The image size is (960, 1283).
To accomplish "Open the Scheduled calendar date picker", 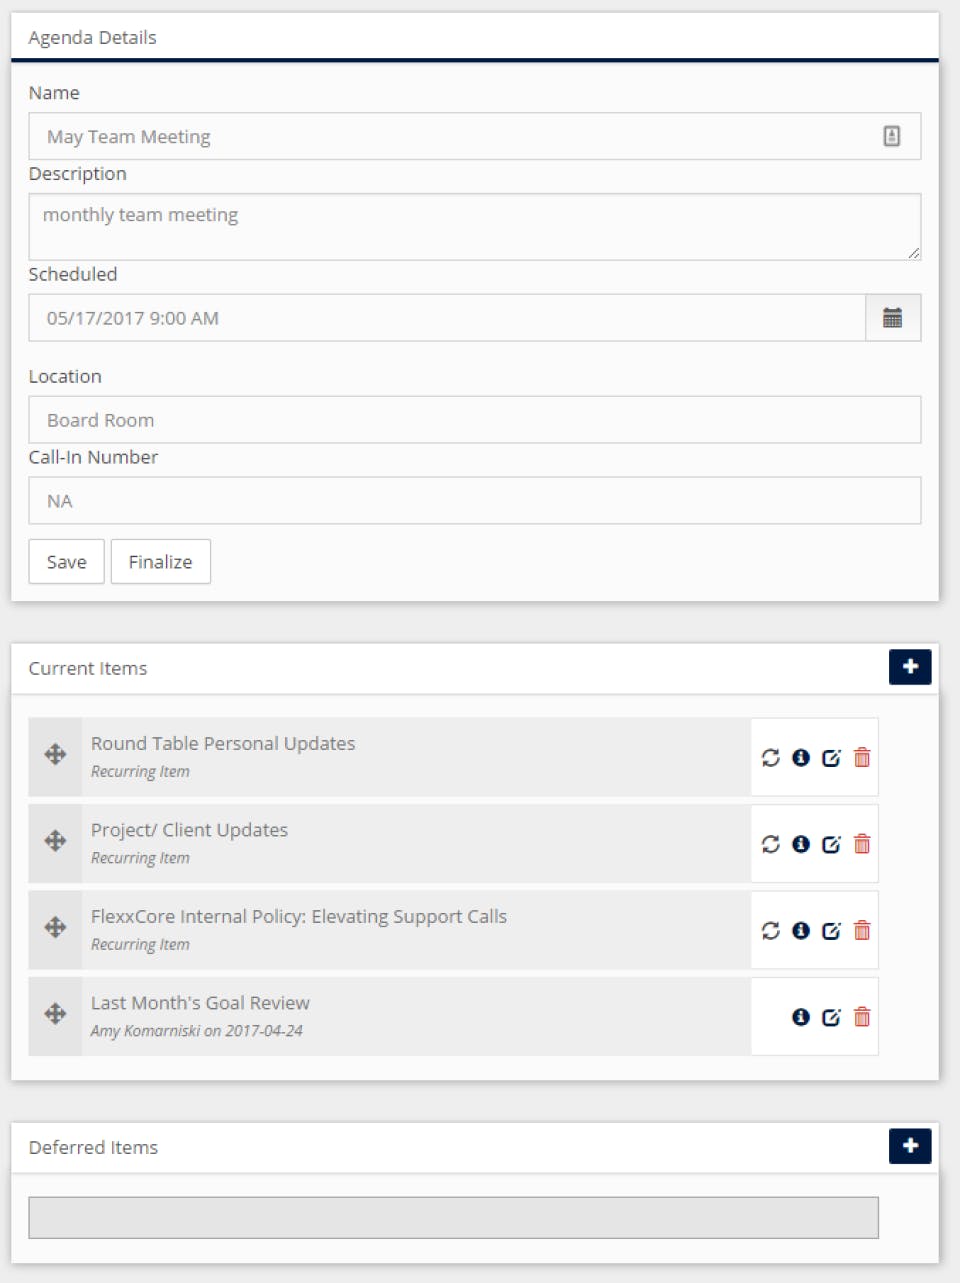I will 892,318.
